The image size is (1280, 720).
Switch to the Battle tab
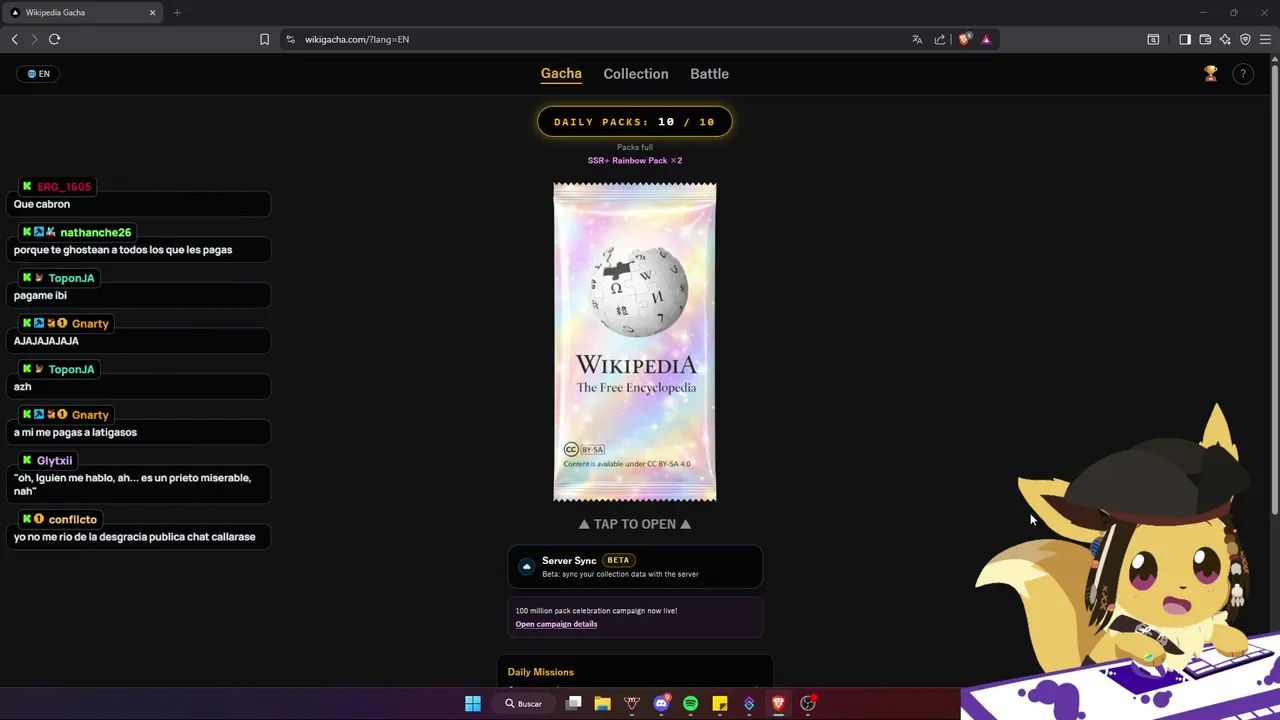(709, 74)
